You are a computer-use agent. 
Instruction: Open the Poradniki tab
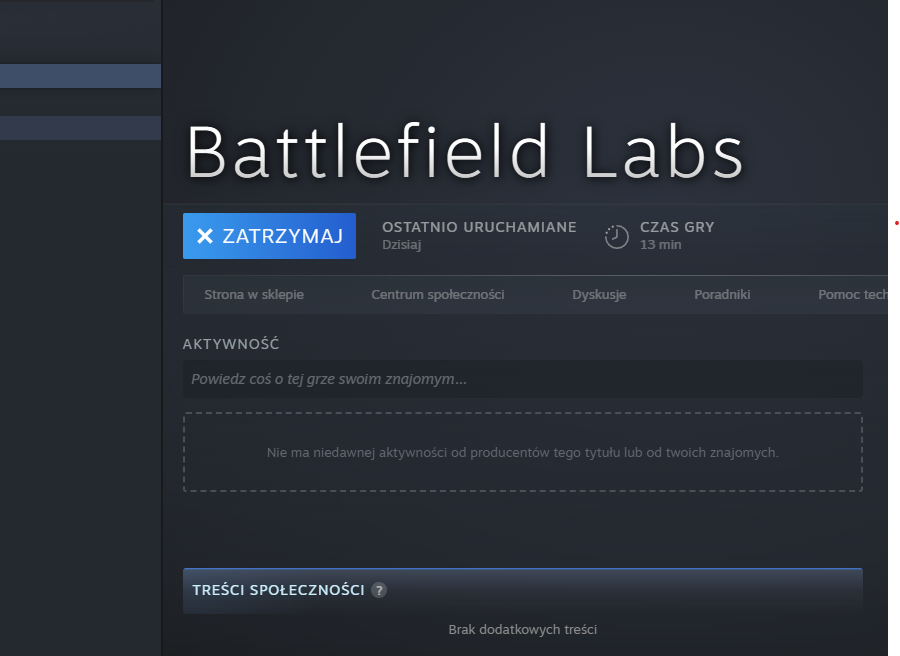pos(722,295)
